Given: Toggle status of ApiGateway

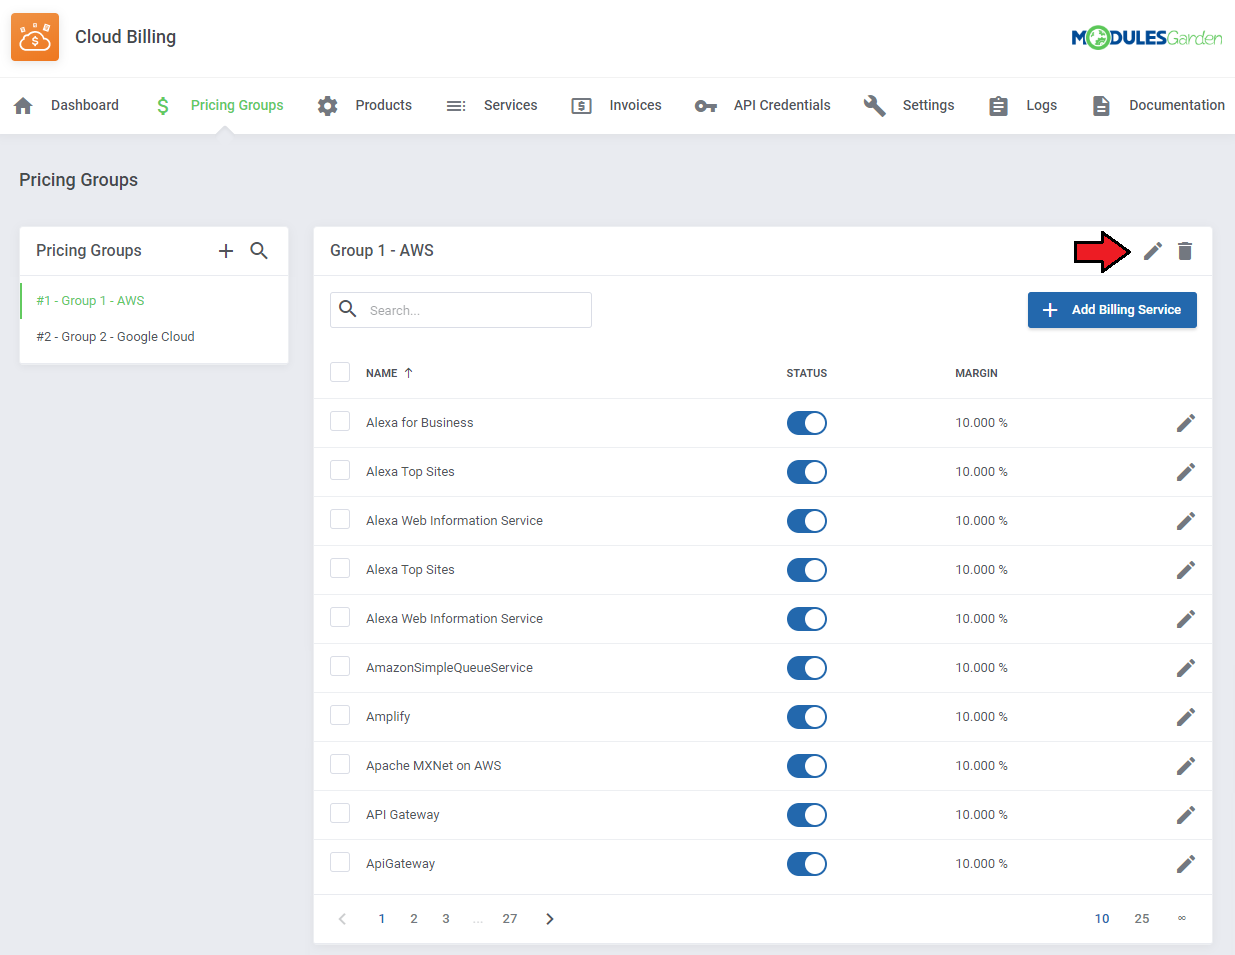Looking at the screenshot, I should click(807, 864).
